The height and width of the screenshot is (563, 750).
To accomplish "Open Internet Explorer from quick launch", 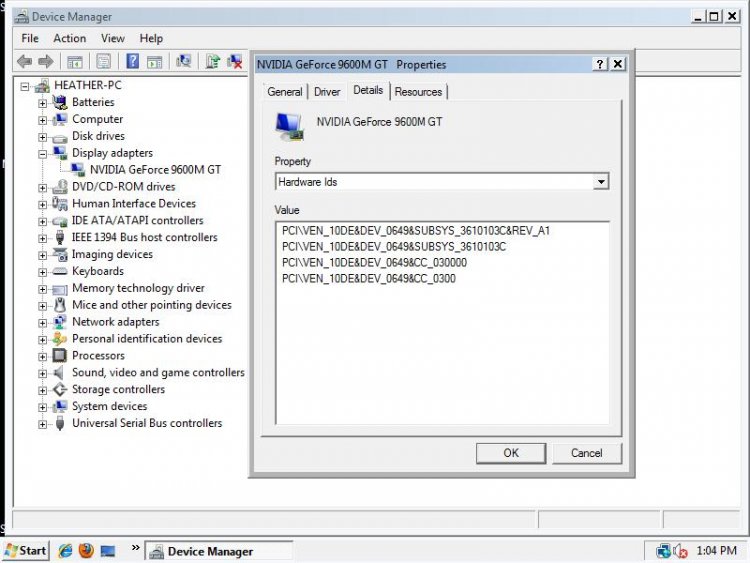I will pos(65,551).
